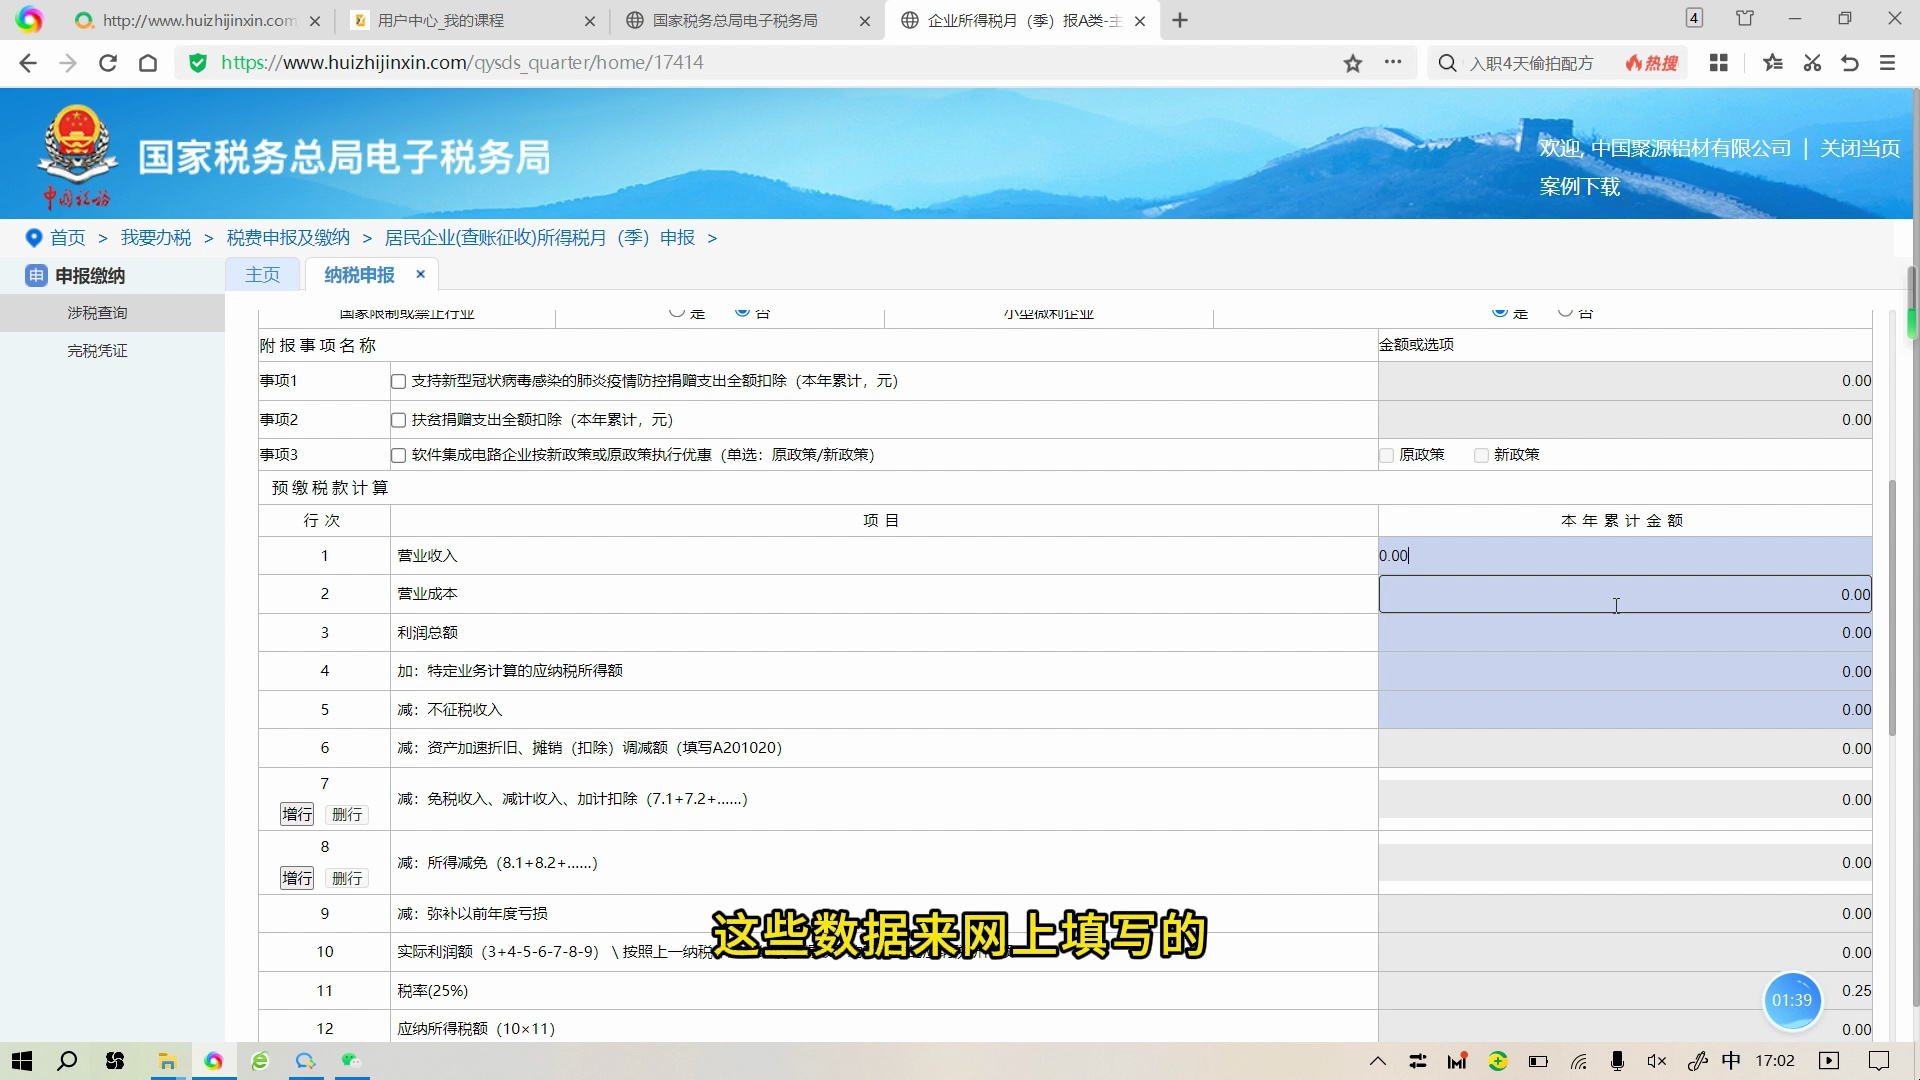Open the 案例下载 link
This screenshot has height=1080, width=1920.
1580,187
